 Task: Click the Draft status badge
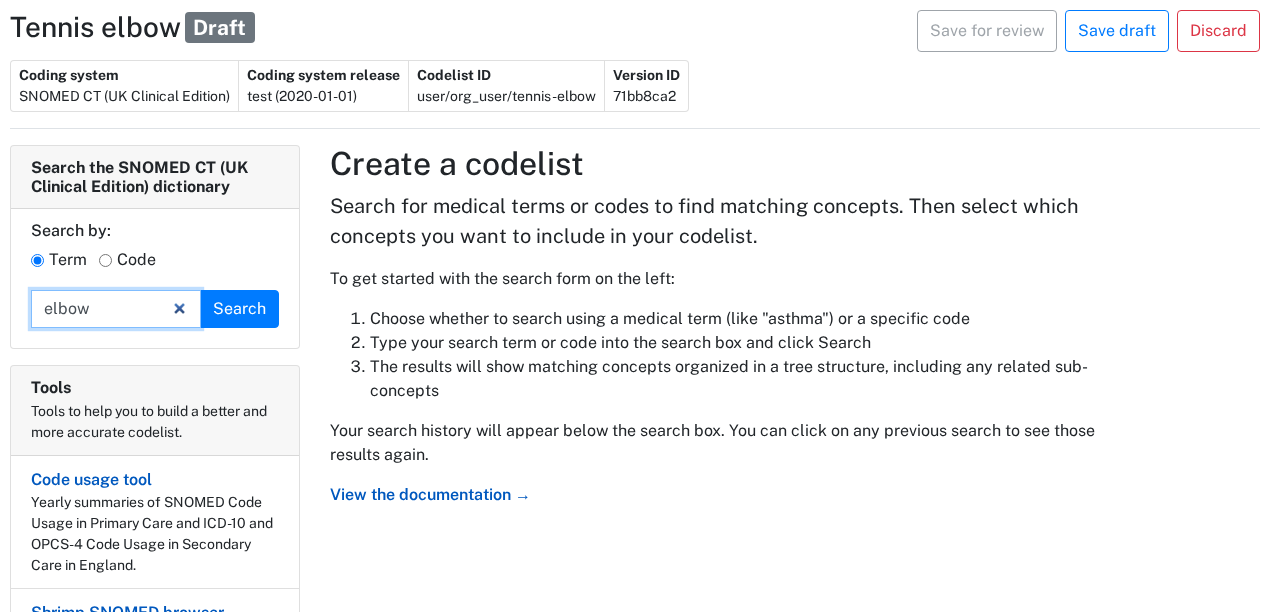(x=220, y=28)
